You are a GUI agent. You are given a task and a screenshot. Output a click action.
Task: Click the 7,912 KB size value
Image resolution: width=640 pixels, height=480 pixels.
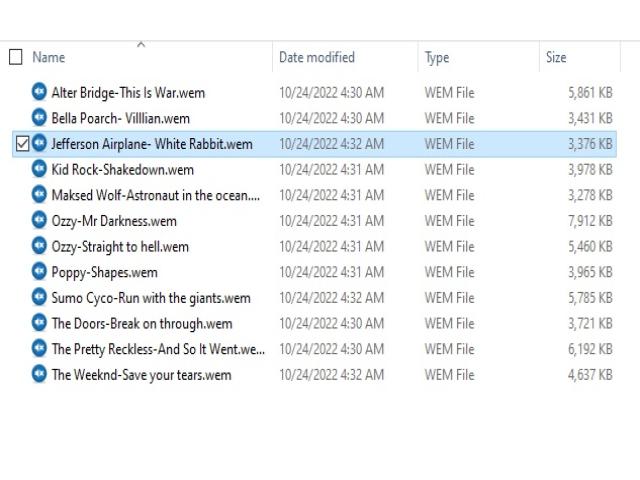[x=590, y=221]
